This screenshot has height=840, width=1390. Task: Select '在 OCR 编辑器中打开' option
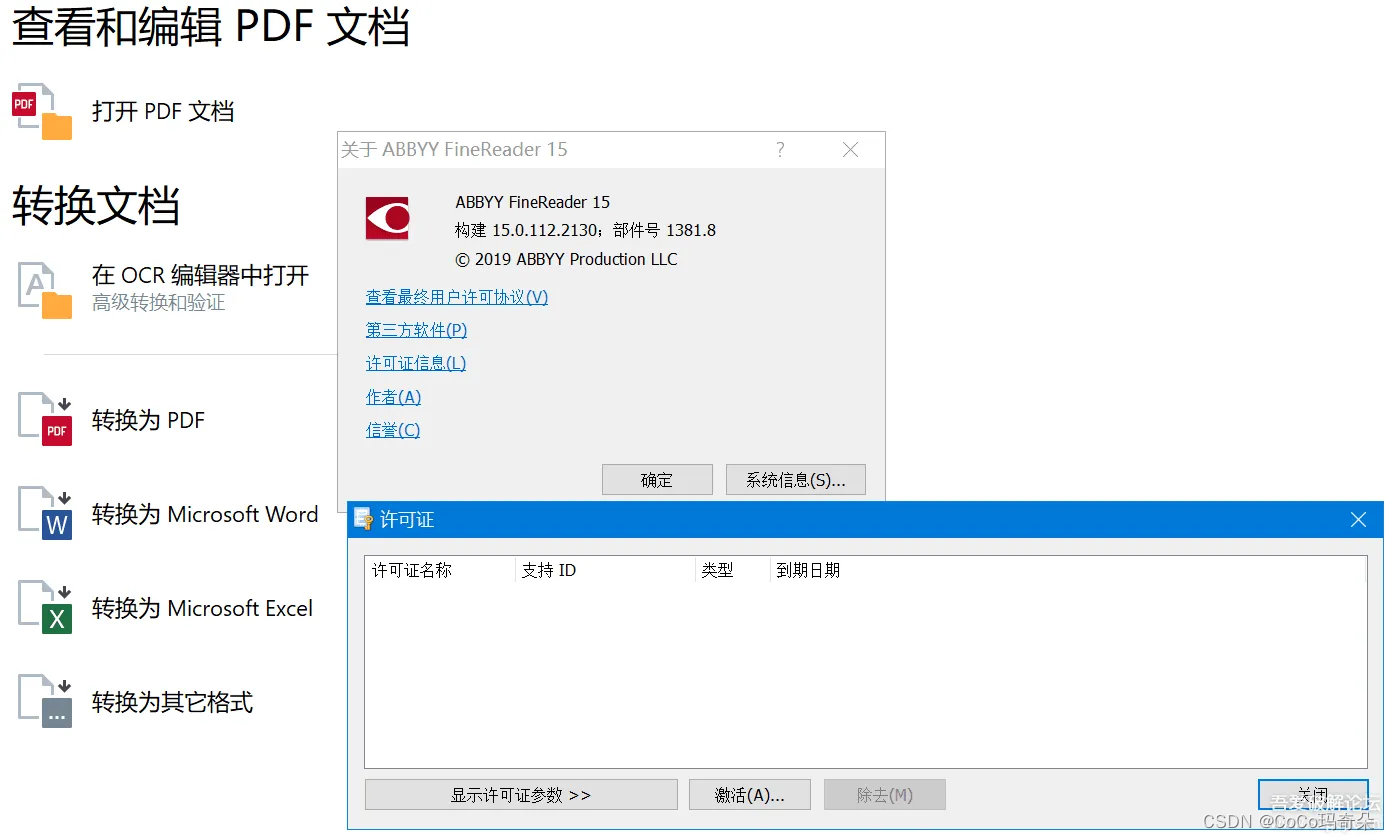(200, 275)
